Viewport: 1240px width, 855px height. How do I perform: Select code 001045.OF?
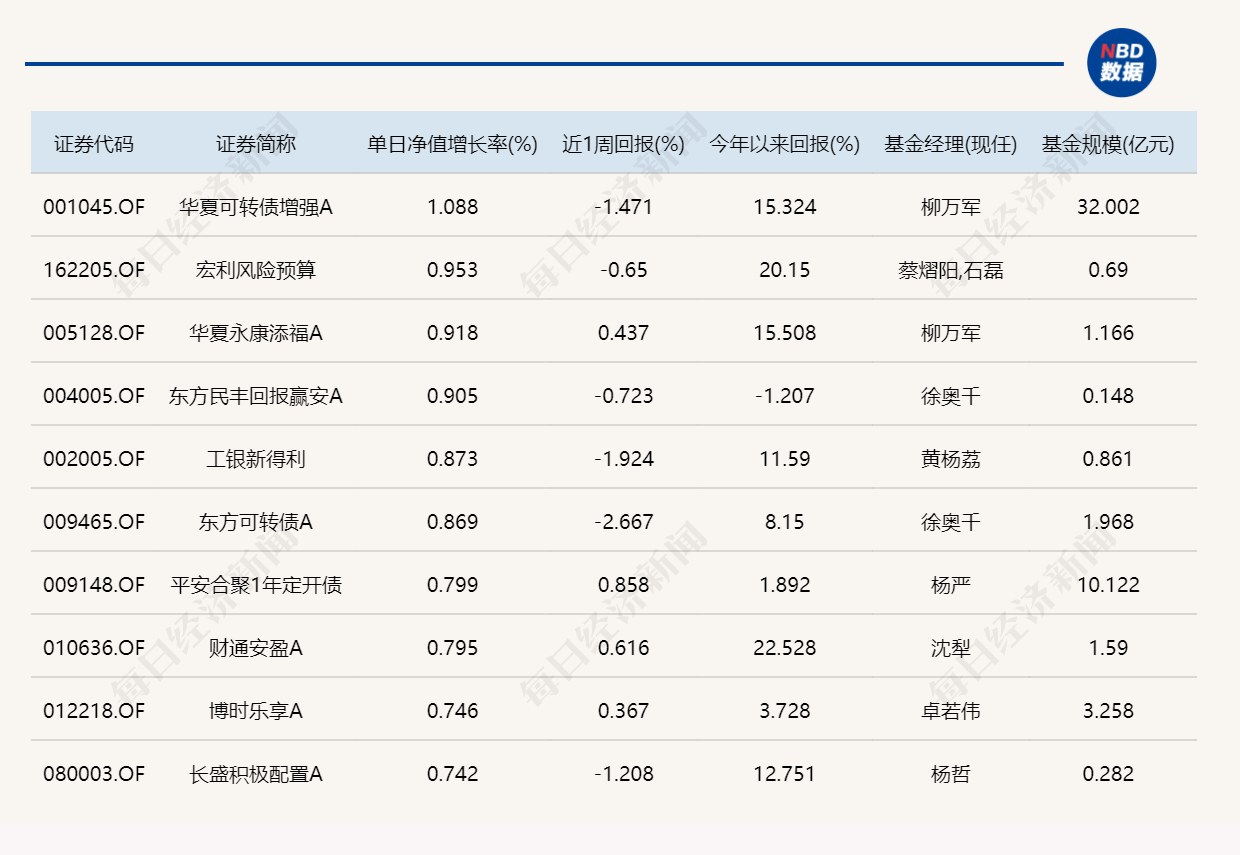[94, 207]
